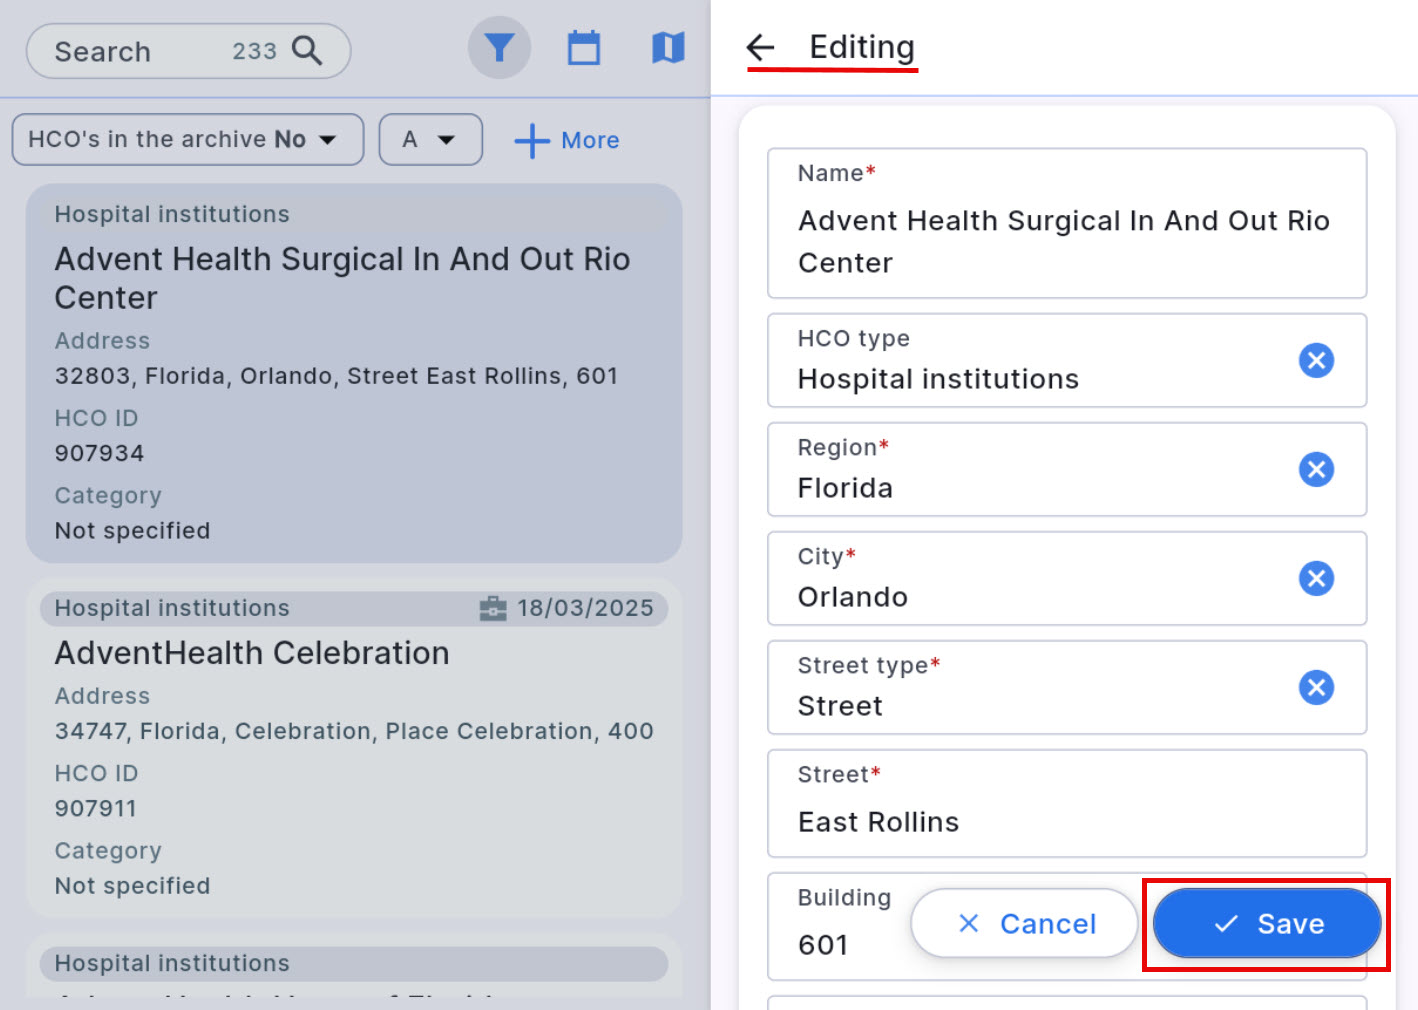Click the back arrow next to Editing
The height and width of the screenshot is (1010, 1418).
pyautogui.click(x=761, y=47)
